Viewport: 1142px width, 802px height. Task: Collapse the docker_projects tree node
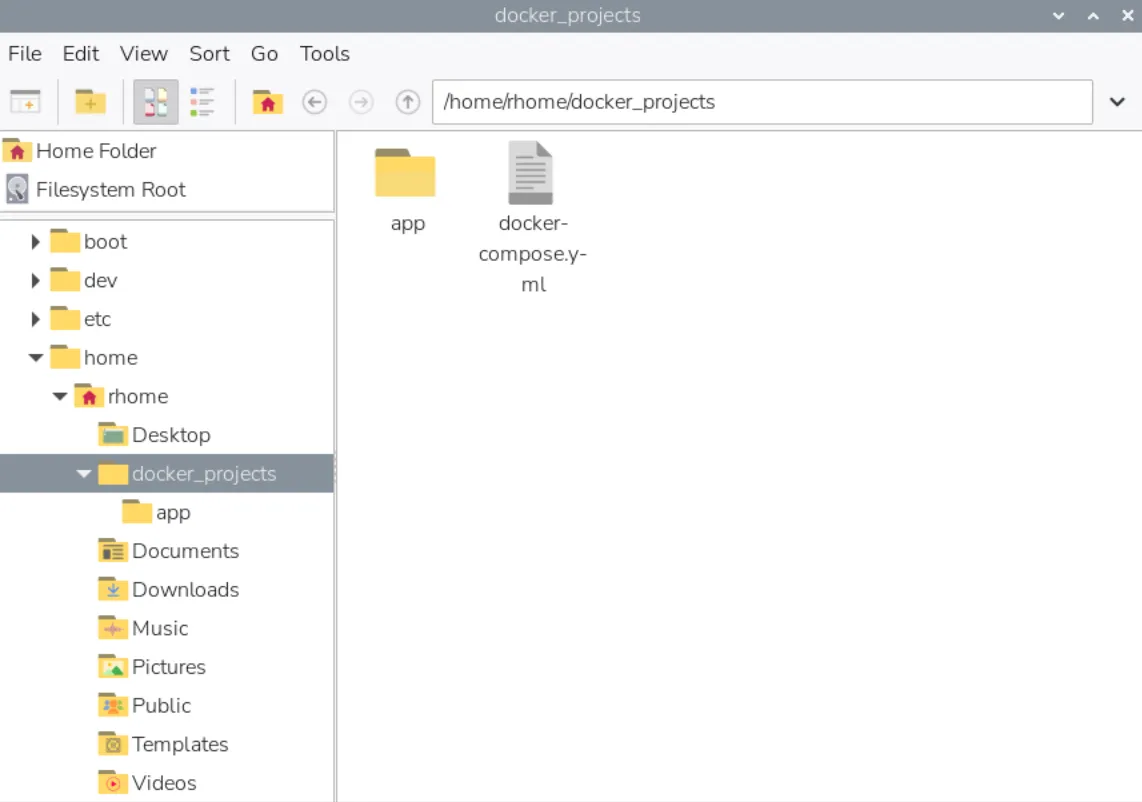[84, 473]
